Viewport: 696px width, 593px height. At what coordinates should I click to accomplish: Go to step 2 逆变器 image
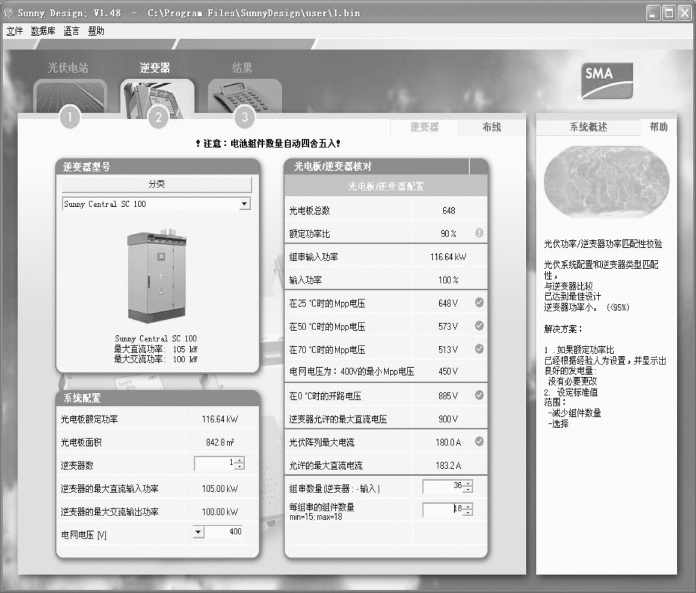click(x=157, y=99)
